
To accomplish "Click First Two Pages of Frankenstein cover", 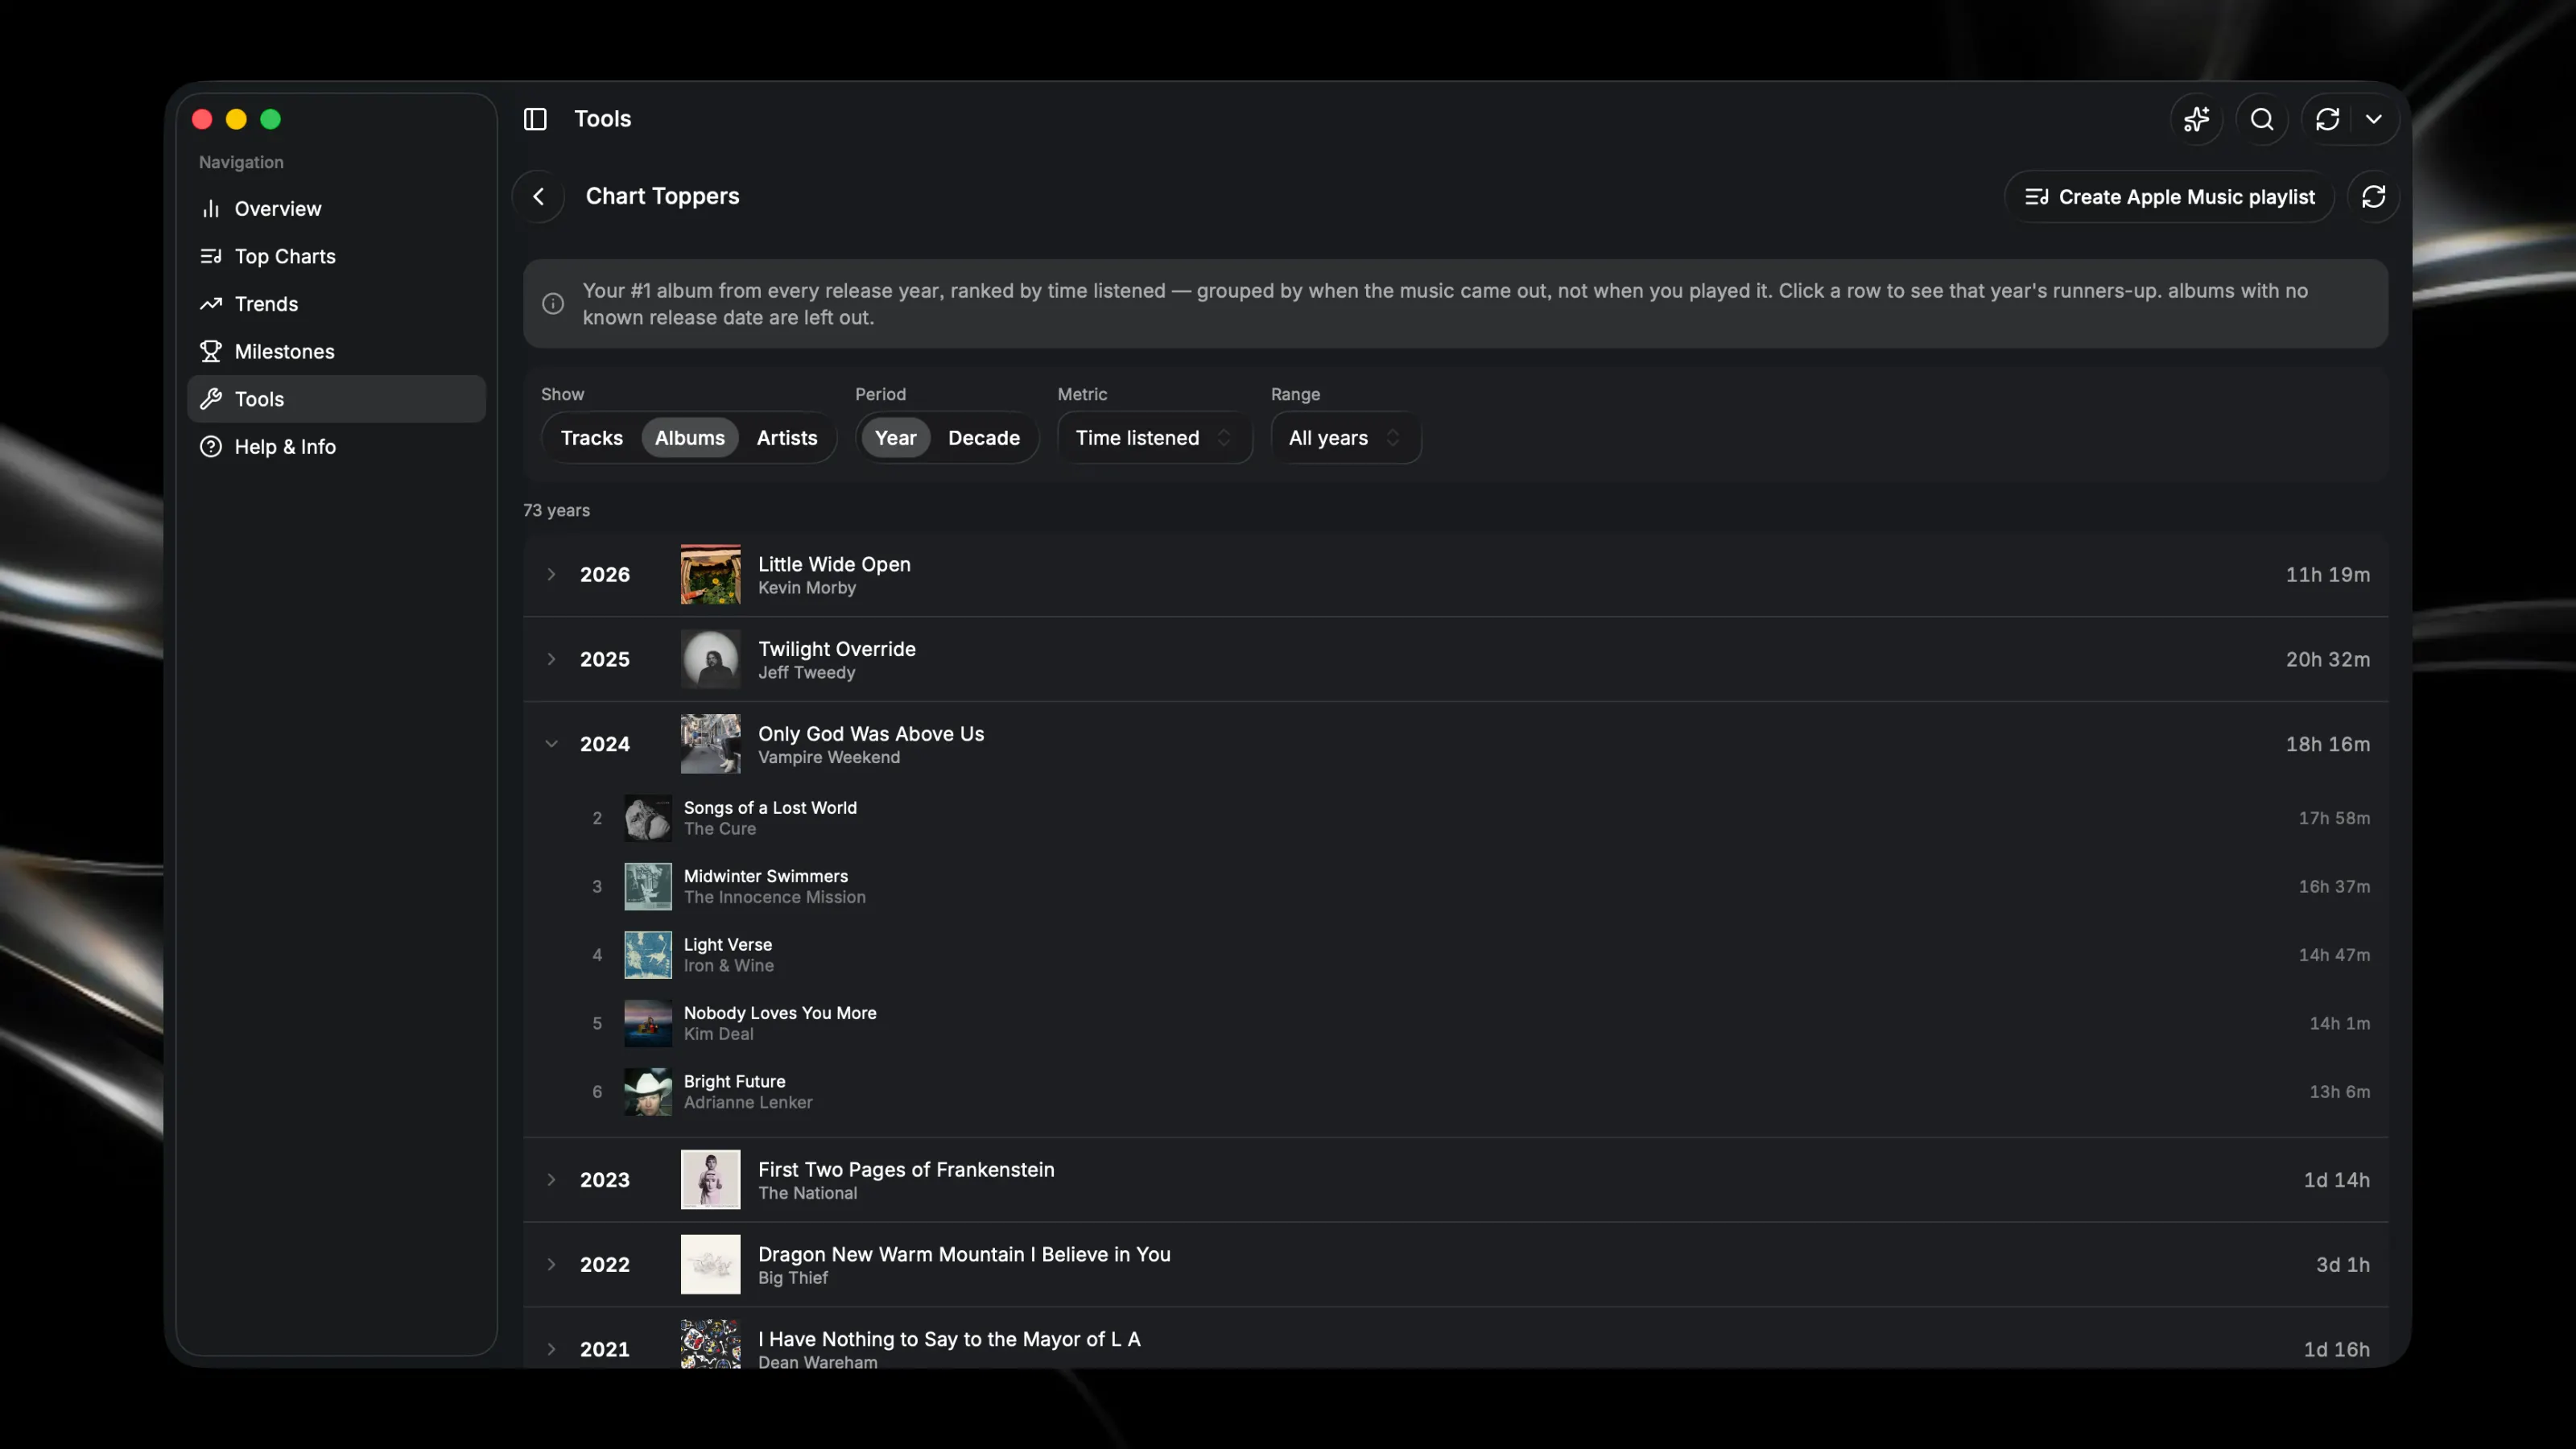I will pos(711,1180).
